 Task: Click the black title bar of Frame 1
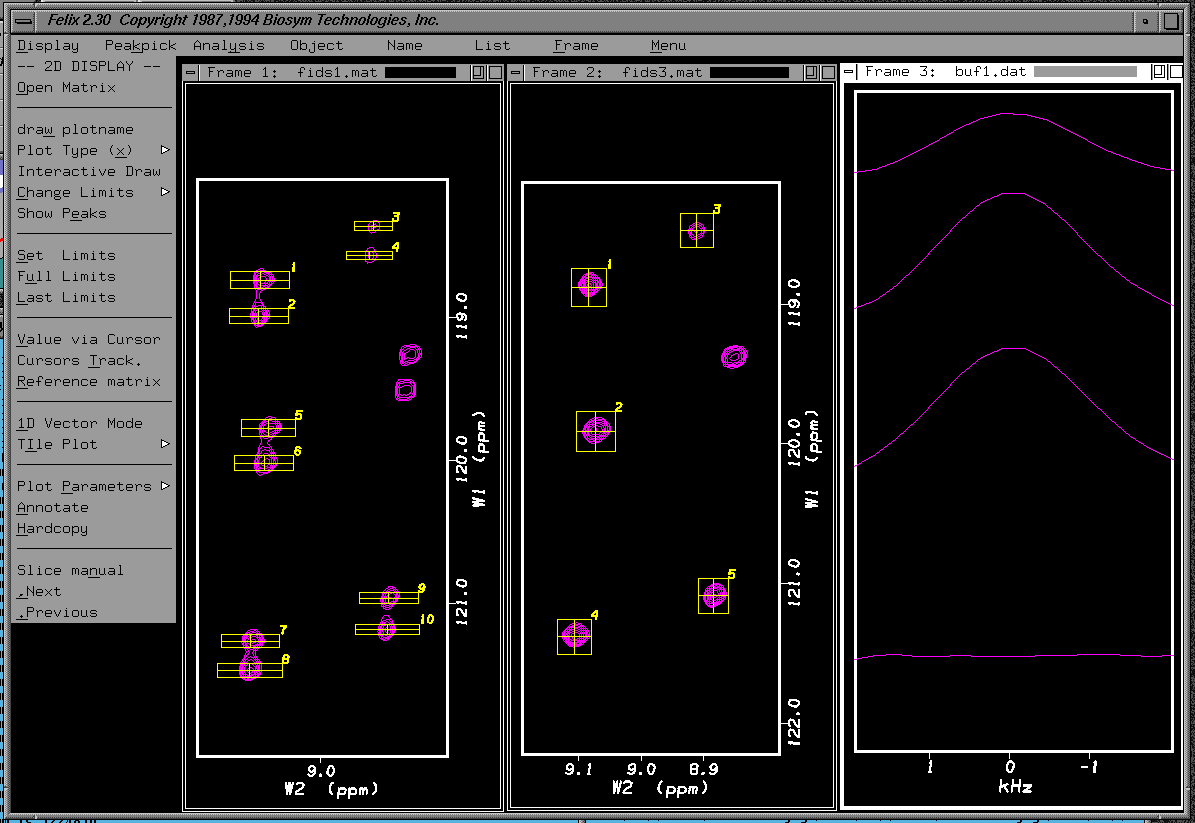pos(420,73)
